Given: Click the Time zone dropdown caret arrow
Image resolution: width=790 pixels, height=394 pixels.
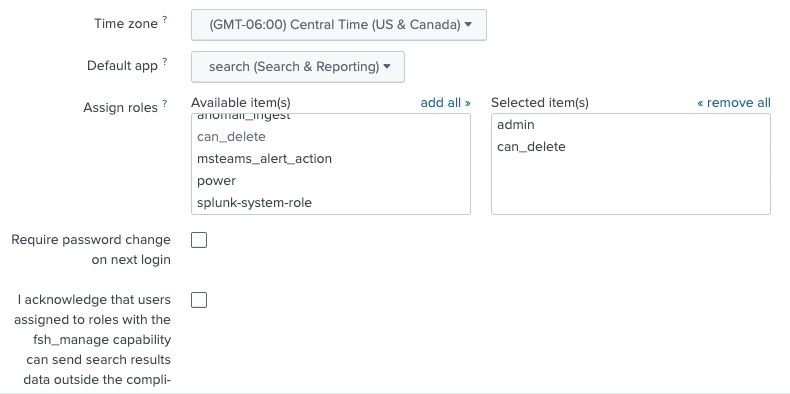Looking at the screenshot, I should click(x=468, y=24).
